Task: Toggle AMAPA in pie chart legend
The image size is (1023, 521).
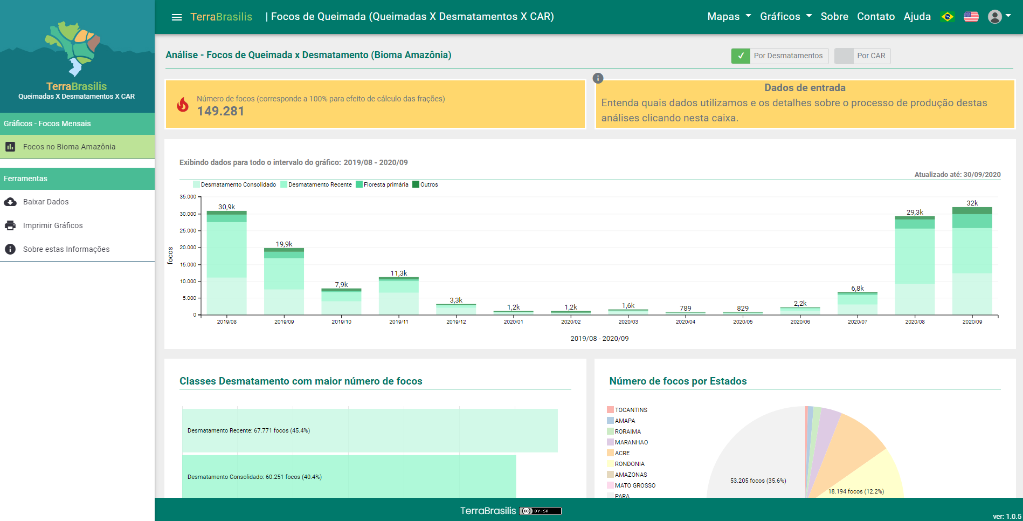Action: pyautogui.click(x=620, y=421)
